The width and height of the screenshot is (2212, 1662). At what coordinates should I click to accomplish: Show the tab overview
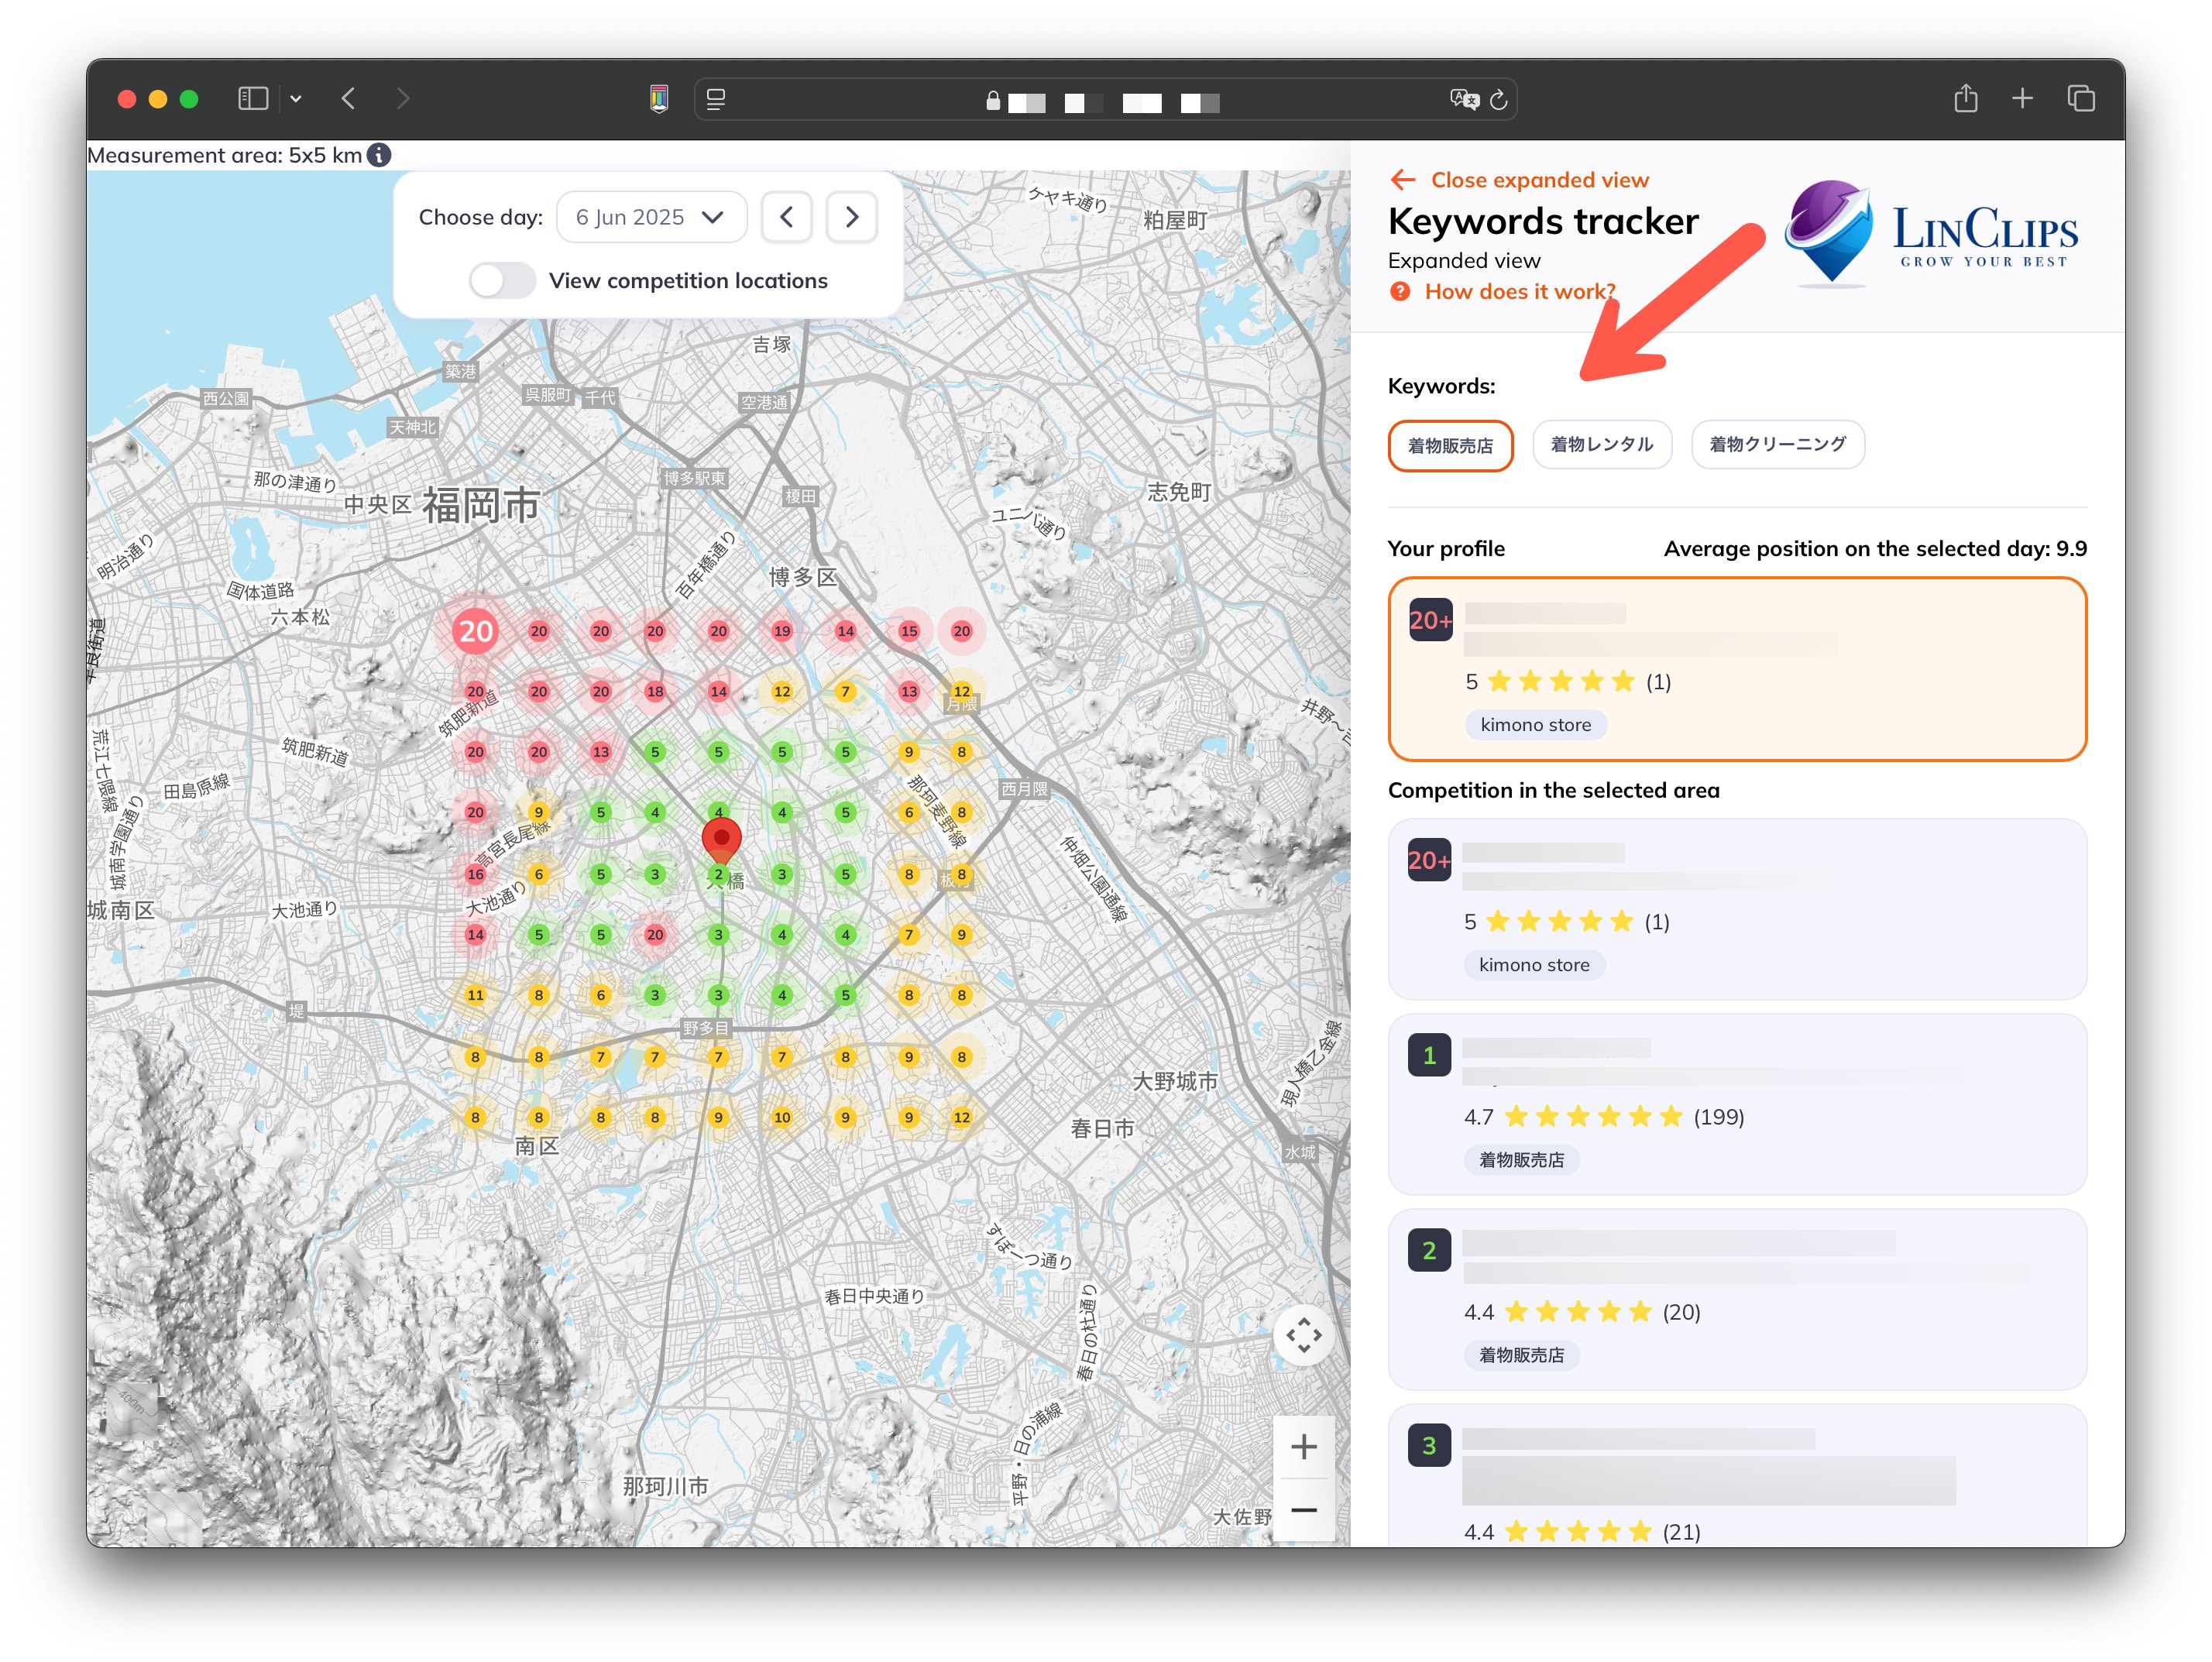coord(2081,98)
